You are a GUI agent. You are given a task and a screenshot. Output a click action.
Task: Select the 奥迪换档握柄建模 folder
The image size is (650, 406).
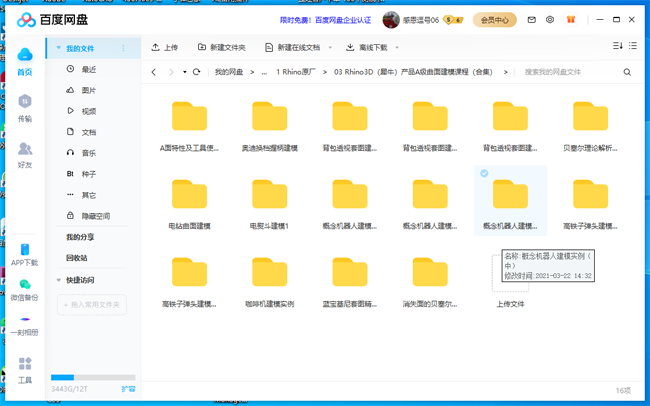click(269, 126)
